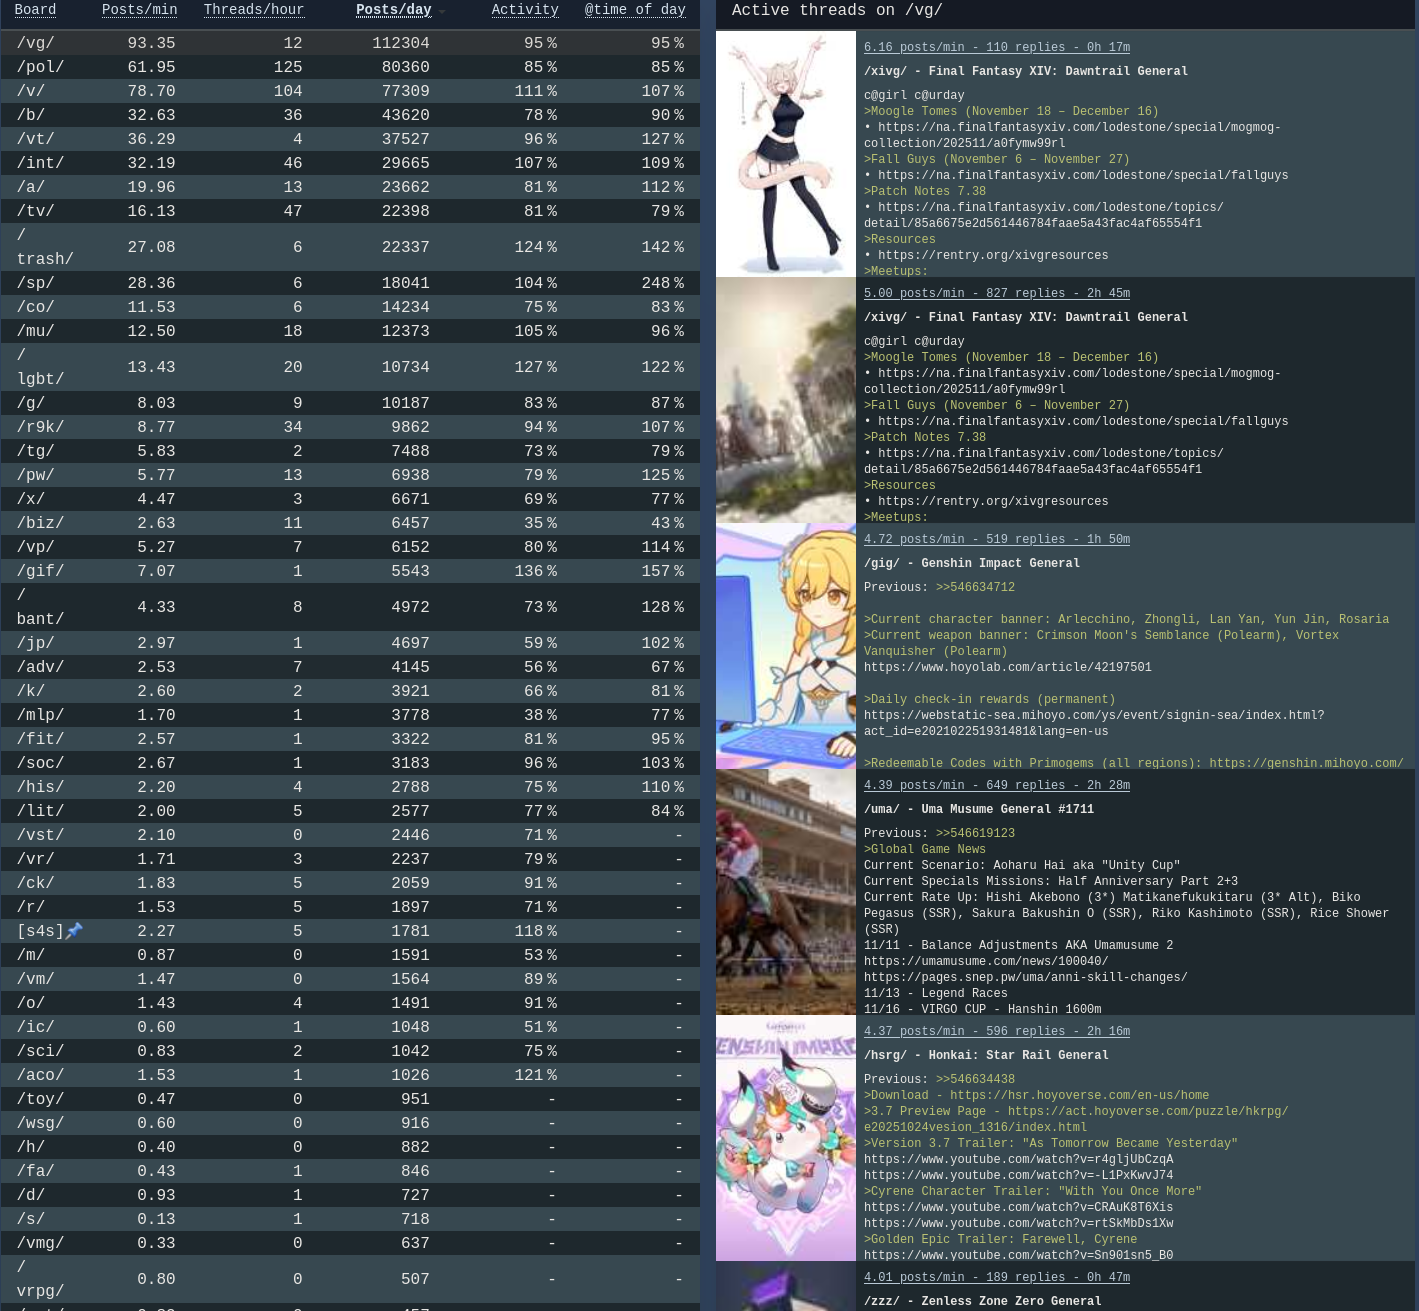Select the /his/ board row

[x=350, y=787]
